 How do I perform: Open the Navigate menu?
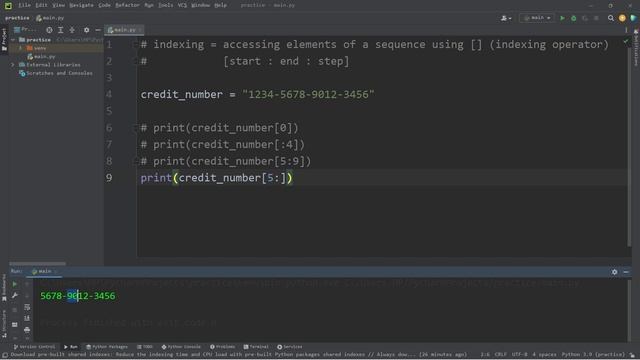click(81, 5)
